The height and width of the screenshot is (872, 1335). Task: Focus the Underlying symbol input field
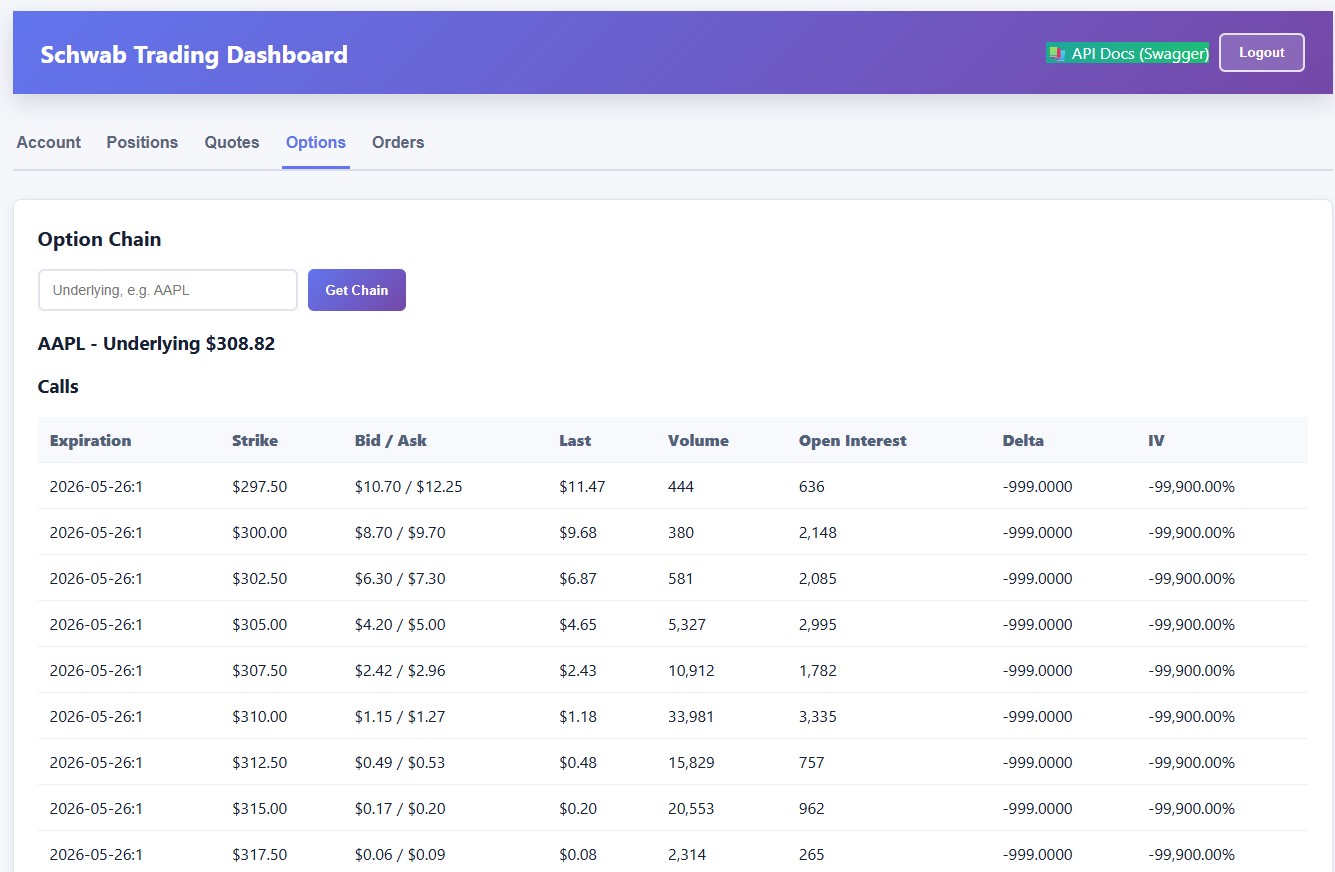[x=168, y=290]
